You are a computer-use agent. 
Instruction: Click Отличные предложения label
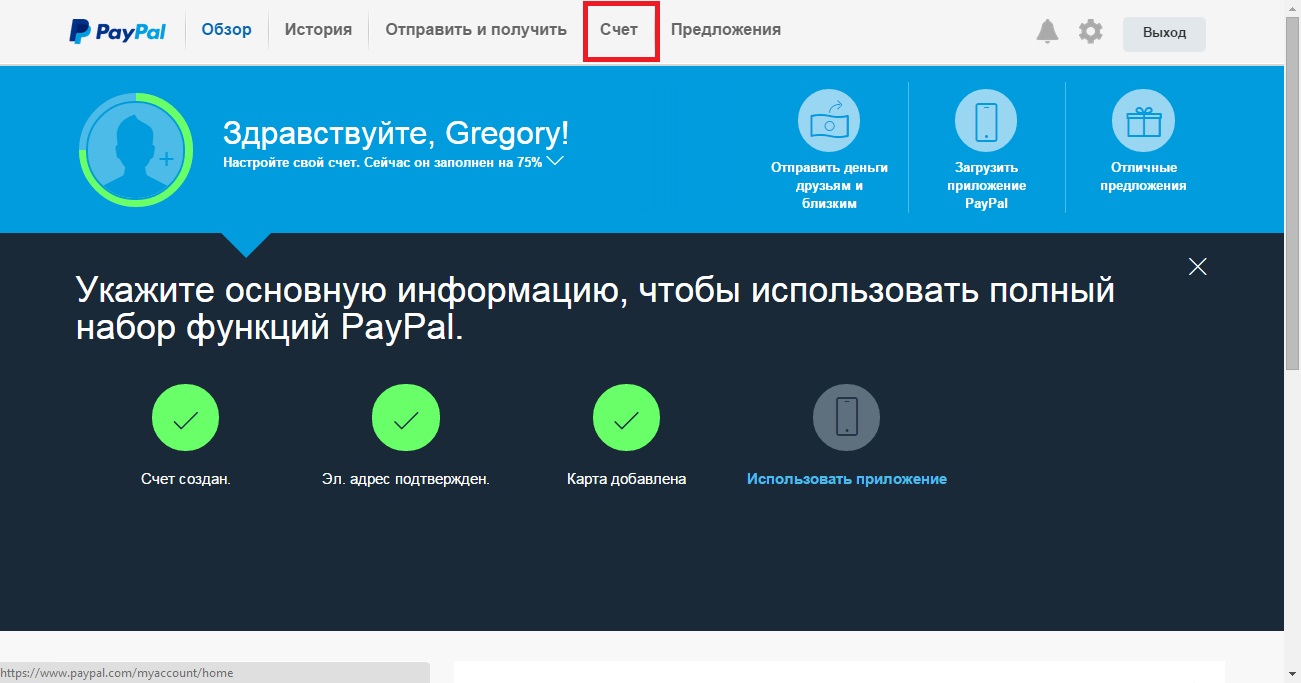pos(1143,176)
